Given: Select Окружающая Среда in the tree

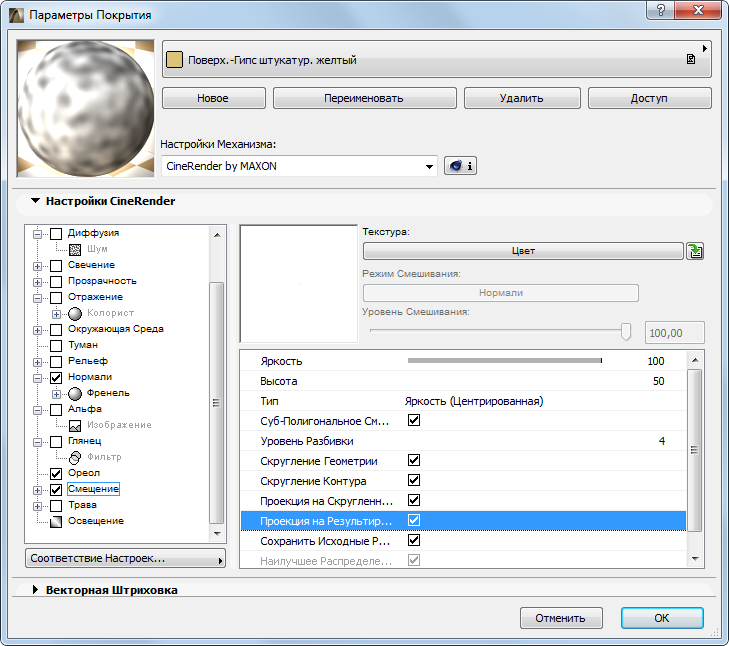Looking at the screenshot, I should coord(116,329).
